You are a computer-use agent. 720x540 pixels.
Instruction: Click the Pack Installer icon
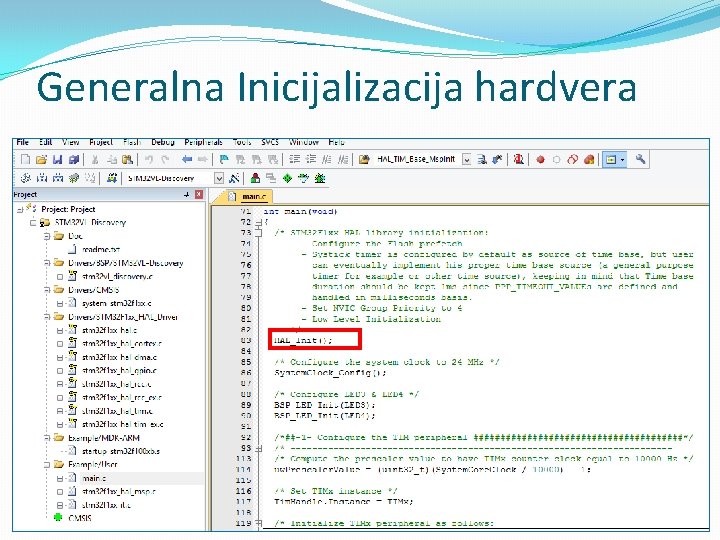(320, 178)
